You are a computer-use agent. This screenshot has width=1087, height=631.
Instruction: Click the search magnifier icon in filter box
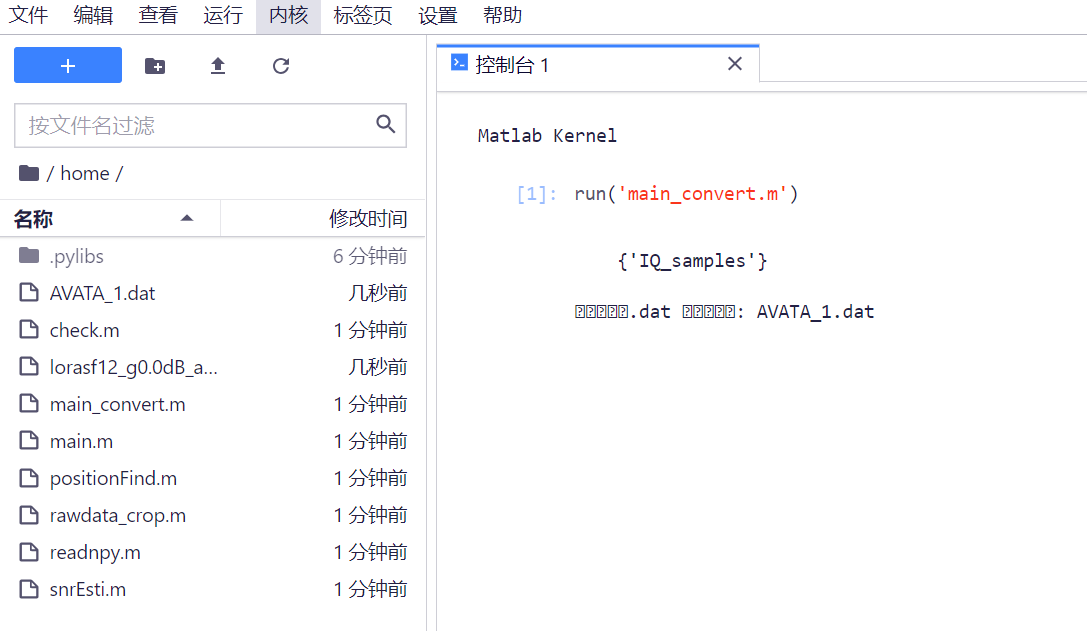[x=386, y=124]
